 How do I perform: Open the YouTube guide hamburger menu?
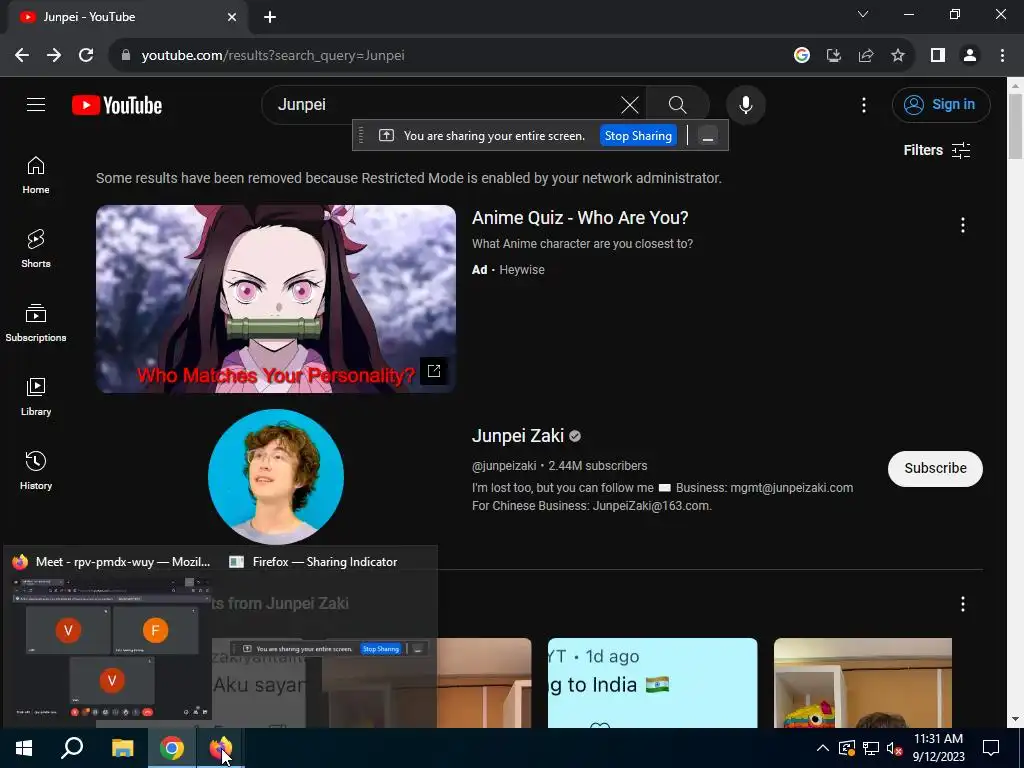36,104
